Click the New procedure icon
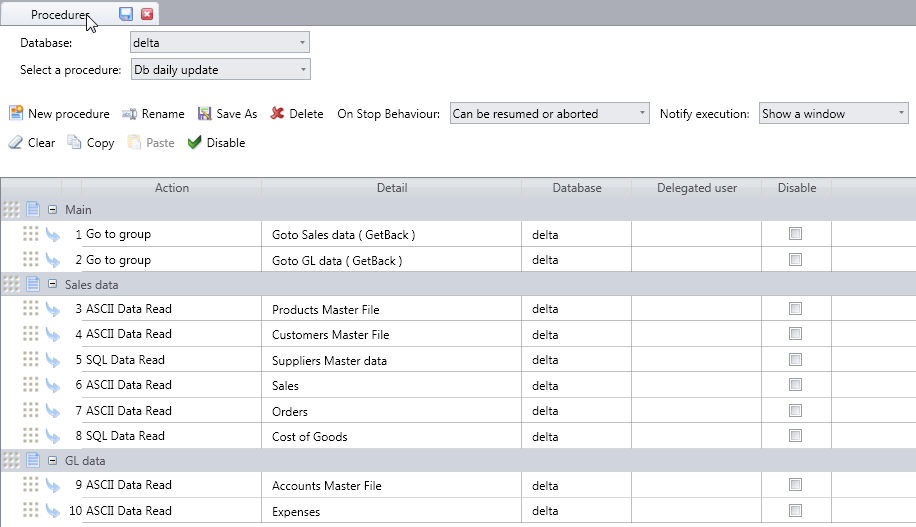The height and width of the screenshot is (527, 916). point(16,114)
